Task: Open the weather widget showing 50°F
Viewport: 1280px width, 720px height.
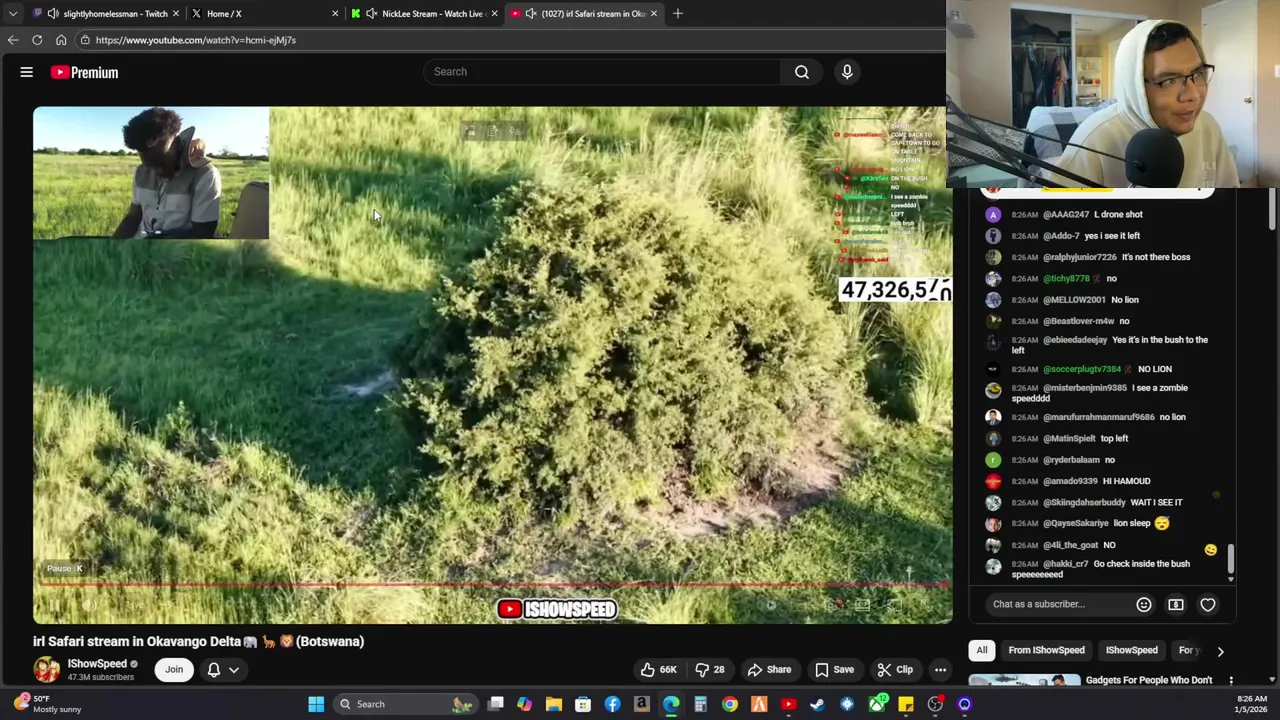Action: click(x=45, y=704)
